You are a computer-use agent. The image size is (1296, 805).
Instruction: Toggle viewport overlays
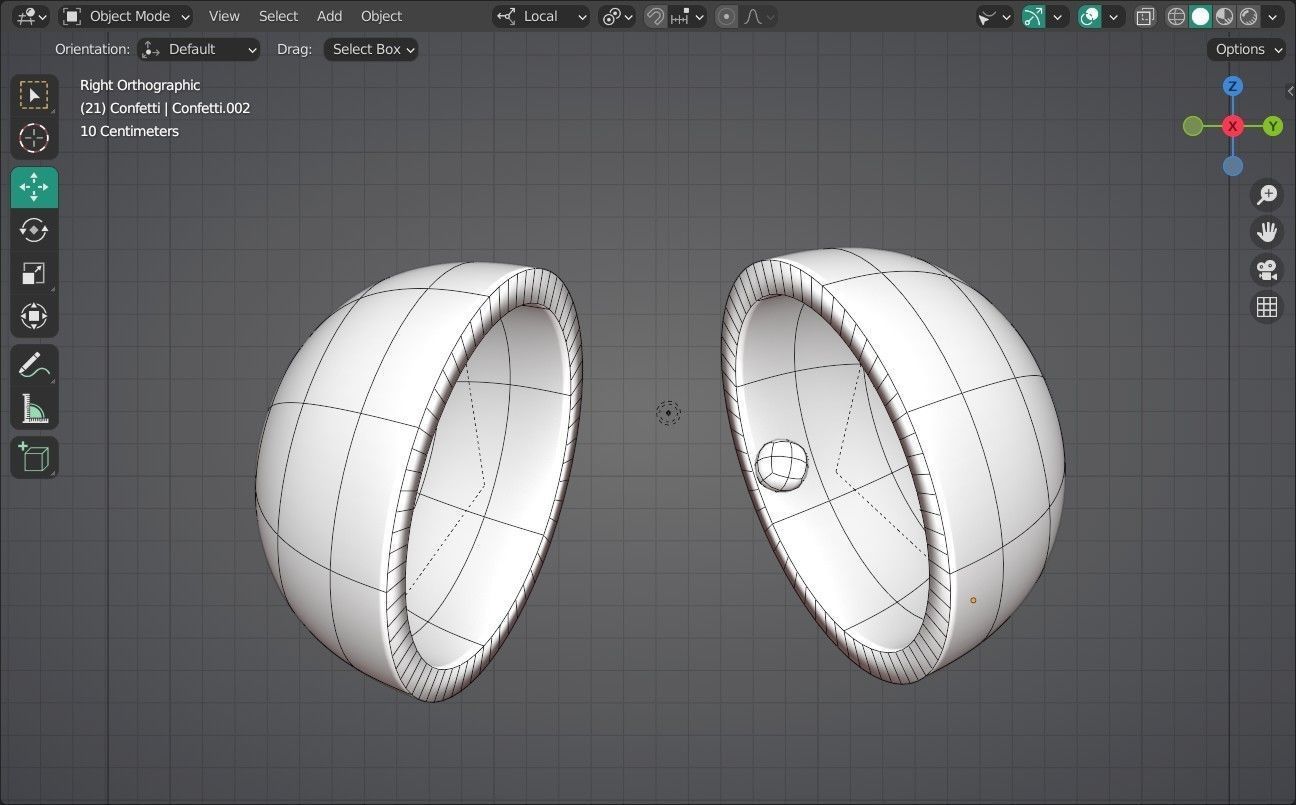tap(1090, 16)
